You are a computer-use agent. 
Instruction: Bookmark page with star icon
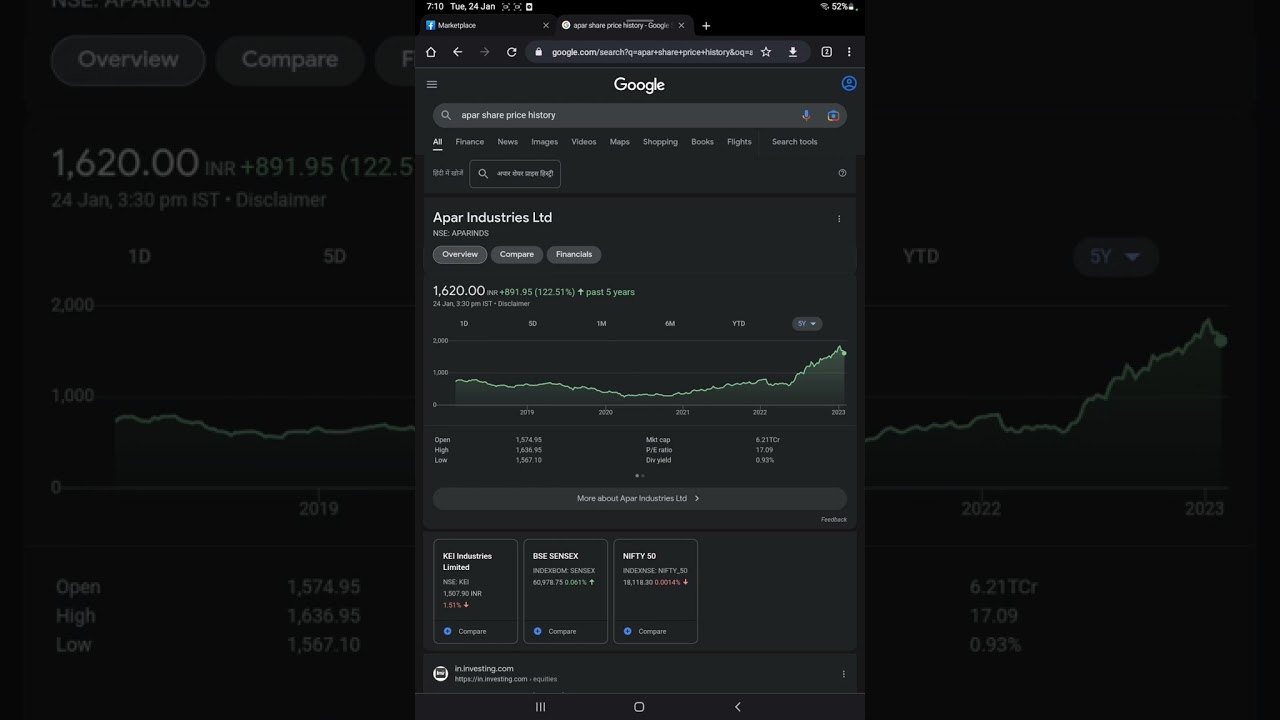[766, 52]
